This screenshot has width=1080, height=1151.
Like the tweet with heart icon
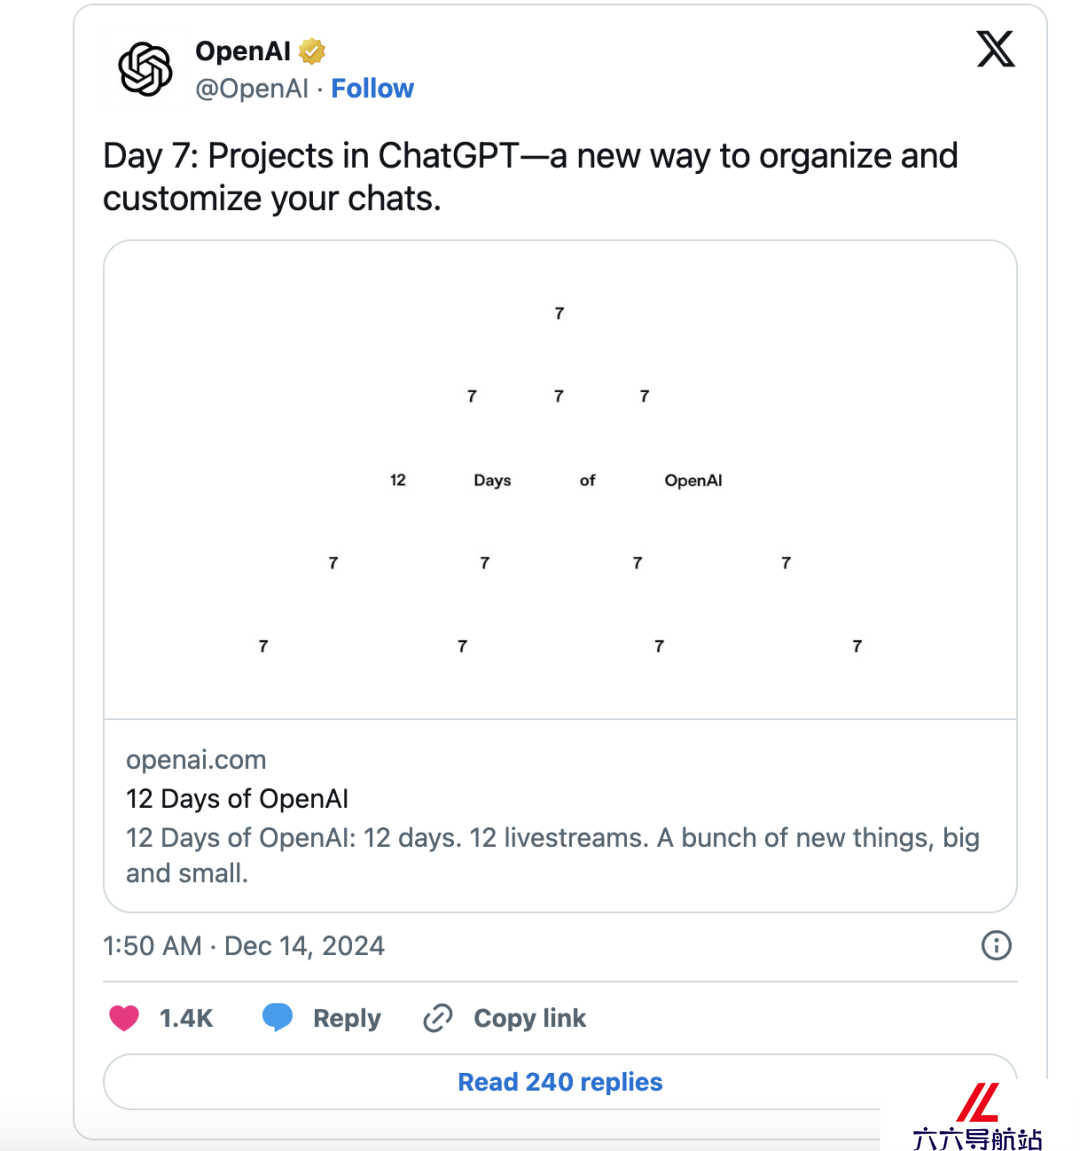pyautogui.click(x=124, y=1018)
